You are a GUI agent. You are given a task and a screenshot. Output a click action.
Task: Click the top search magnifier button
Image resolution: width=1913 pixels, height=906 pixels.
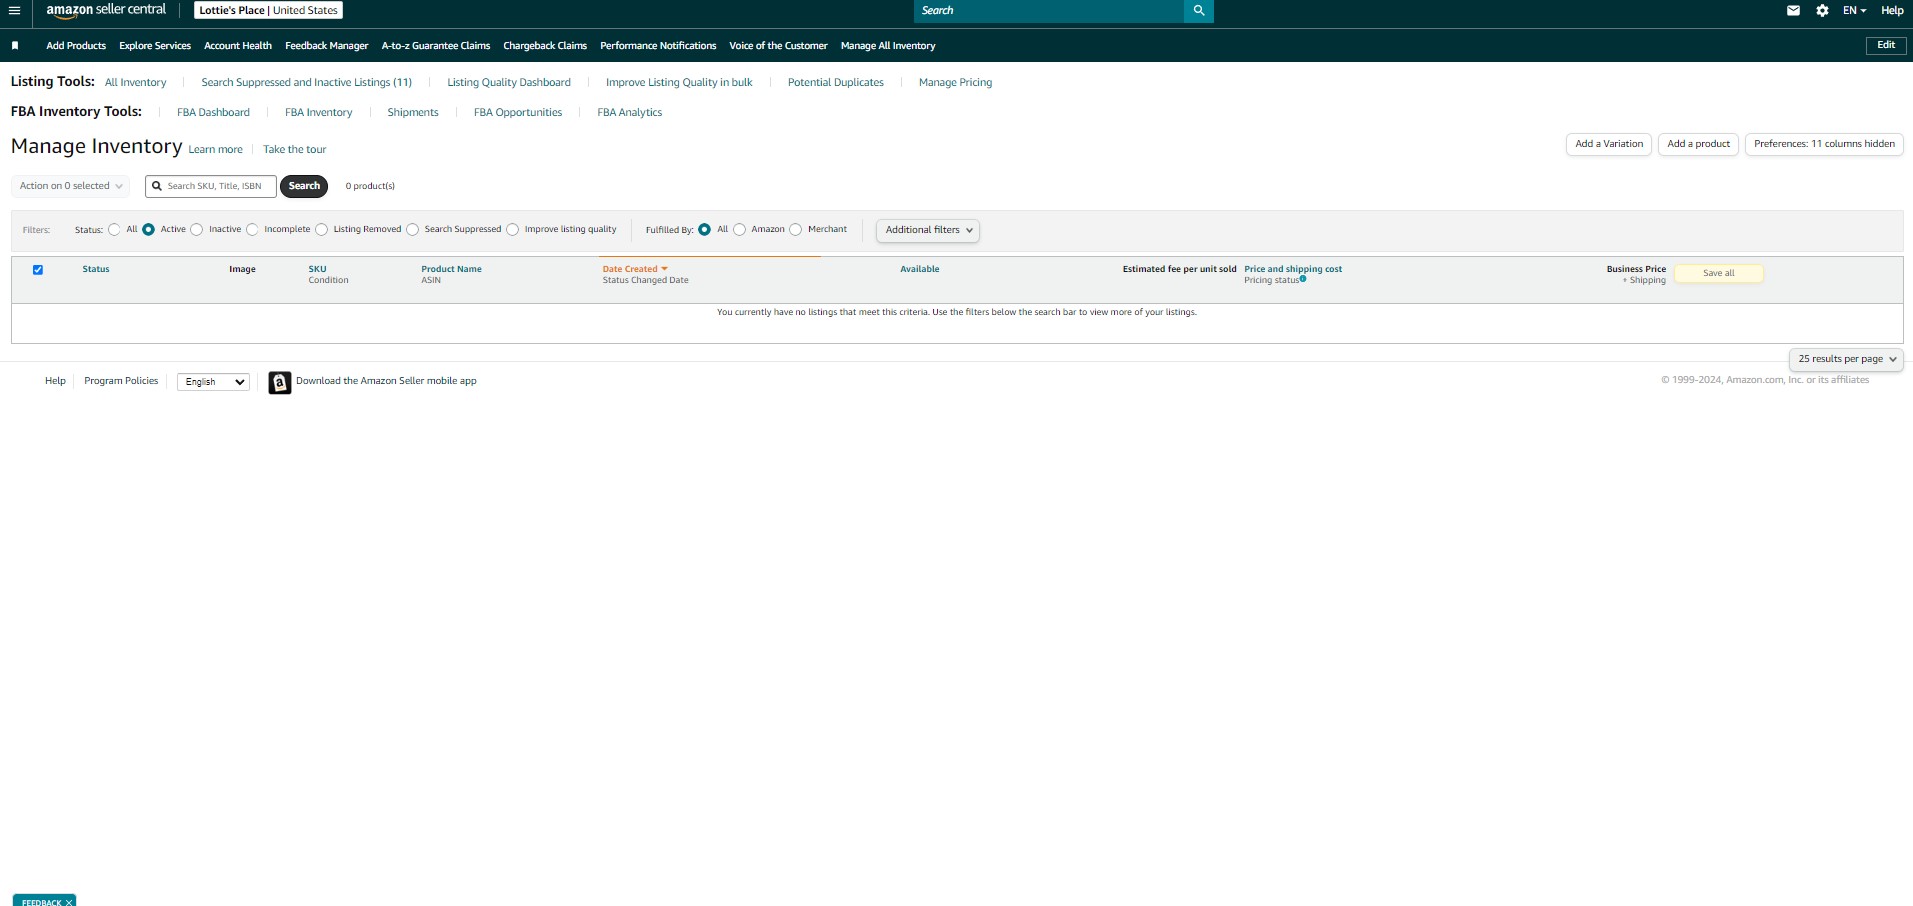click(1199, 11)
